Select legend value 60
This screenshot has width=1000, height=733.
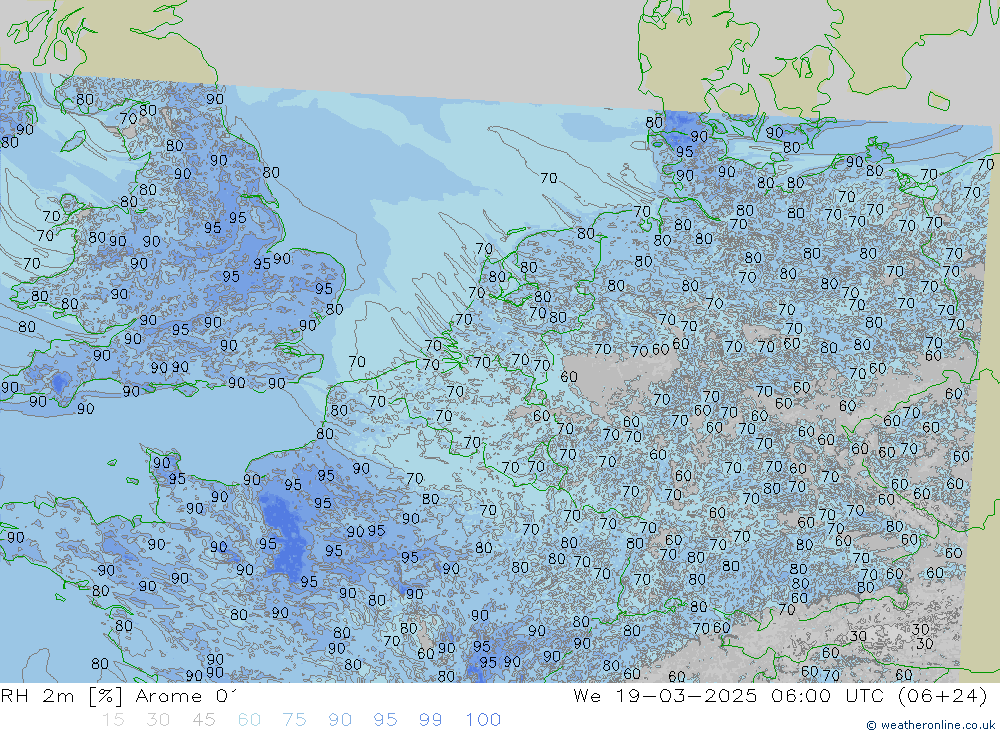[249, 720]
